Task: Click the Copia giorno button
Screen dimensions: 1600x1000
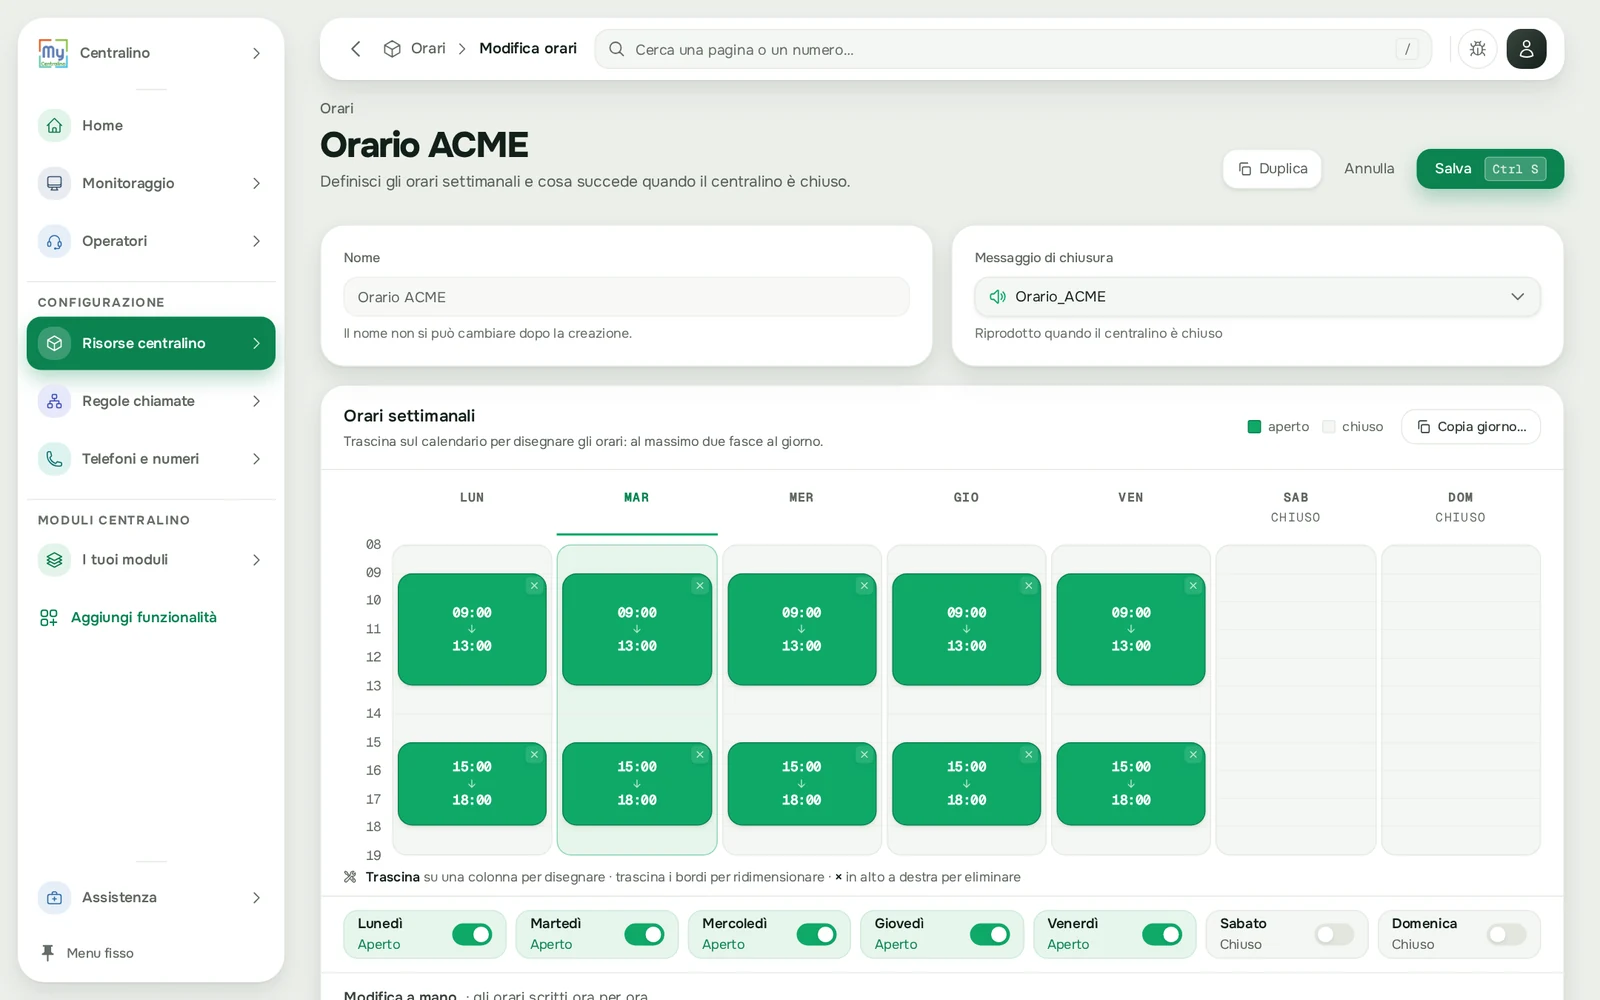Action: pyautogui.click(x=1471, y=427)
